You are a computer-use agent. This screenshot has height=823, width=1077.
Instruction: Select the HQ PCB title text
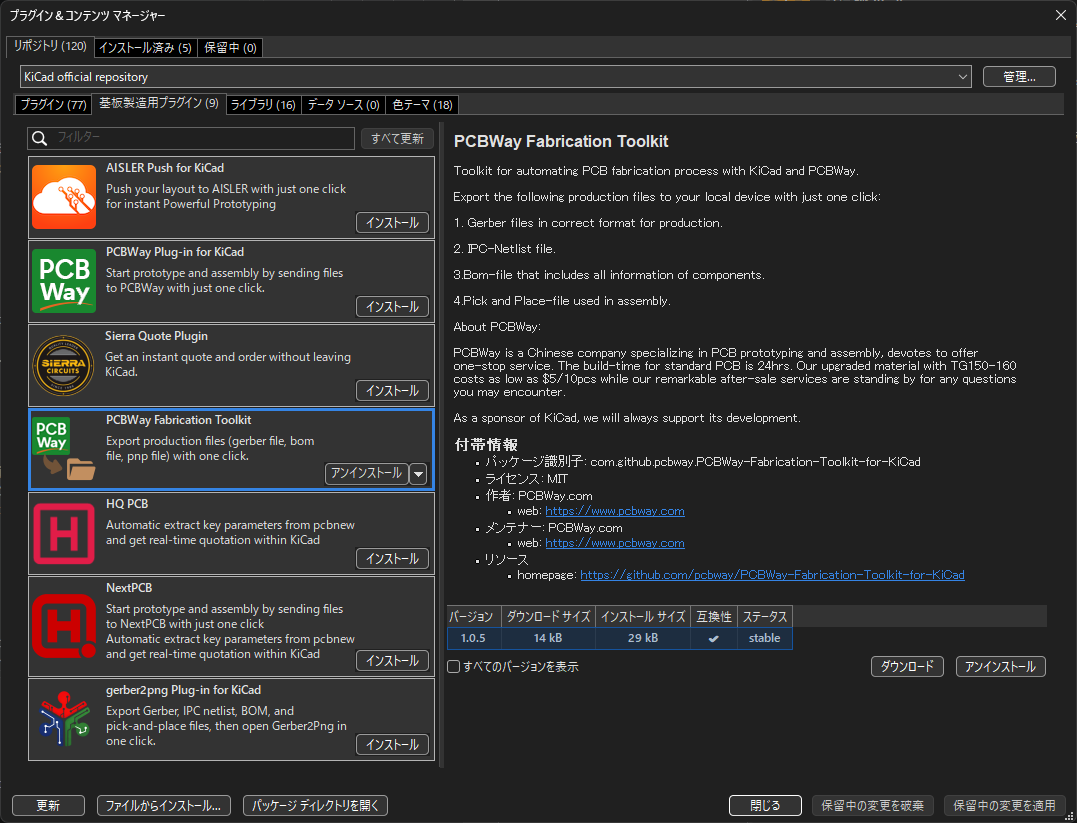tap(127, 504)
